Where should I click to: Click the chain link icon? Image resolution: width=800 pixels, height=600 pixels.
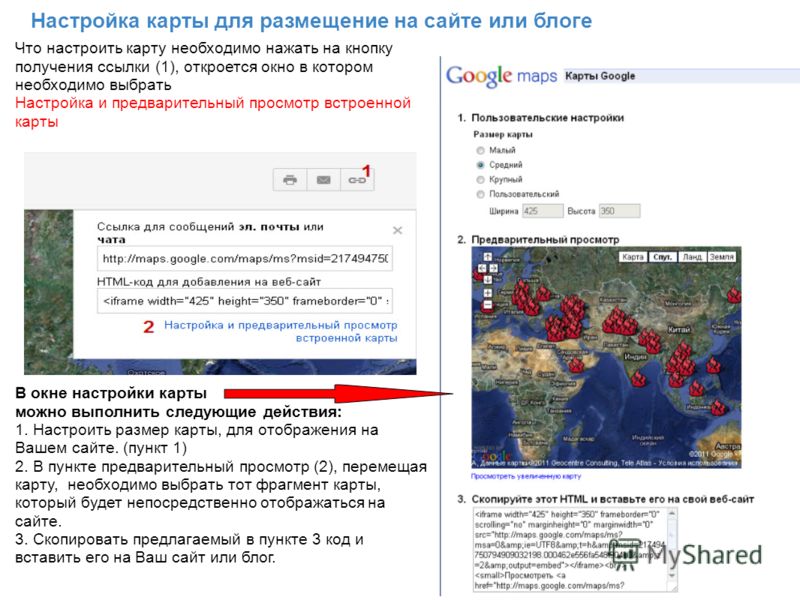click(x=357, y=180)
